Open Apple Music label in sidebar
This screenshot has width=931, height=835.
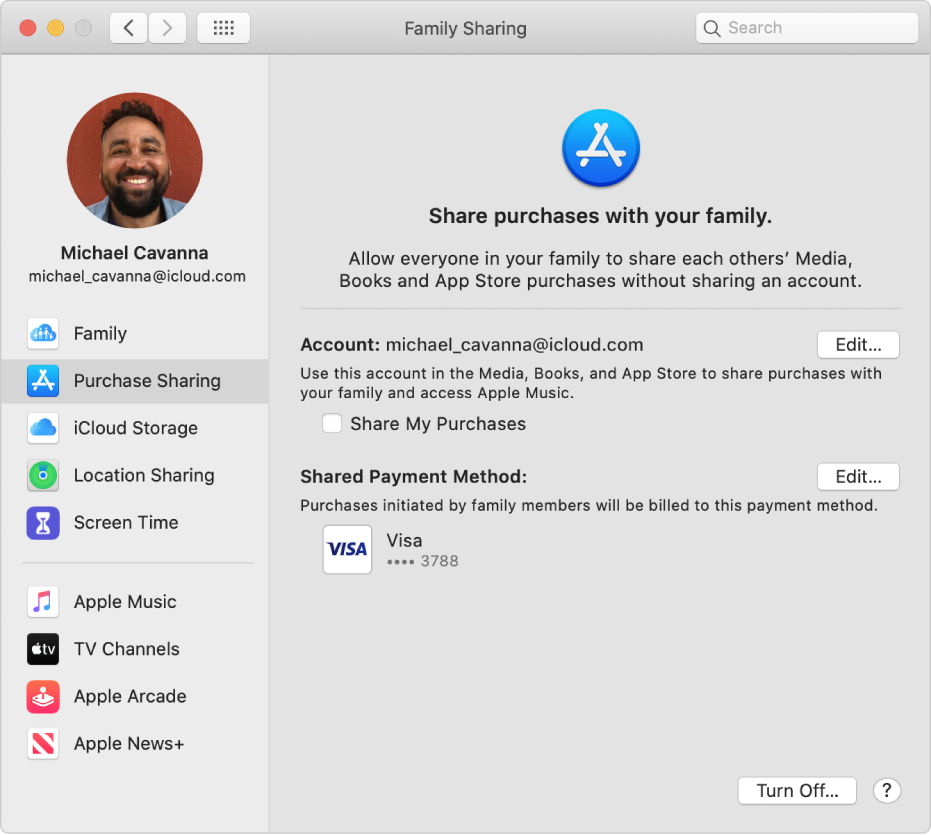point(125,602)
